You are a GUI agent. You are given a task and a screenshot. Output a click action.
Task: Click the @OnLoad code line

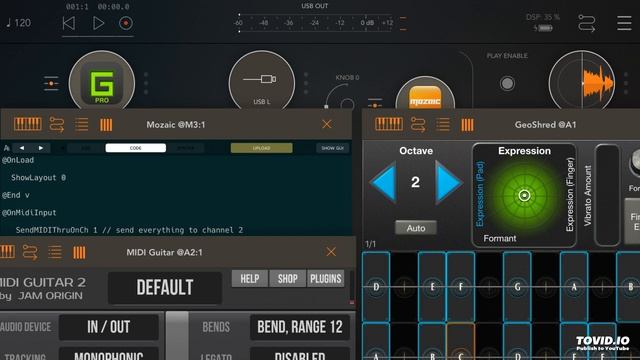[x=18, y=160]
